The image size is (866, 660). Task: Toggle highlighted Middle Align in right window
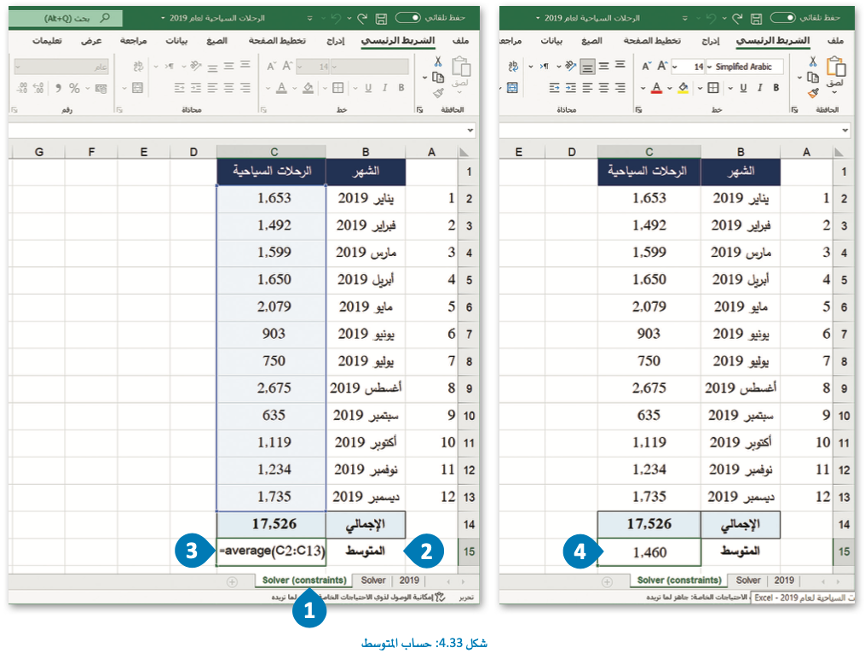(x=587, y=67)
